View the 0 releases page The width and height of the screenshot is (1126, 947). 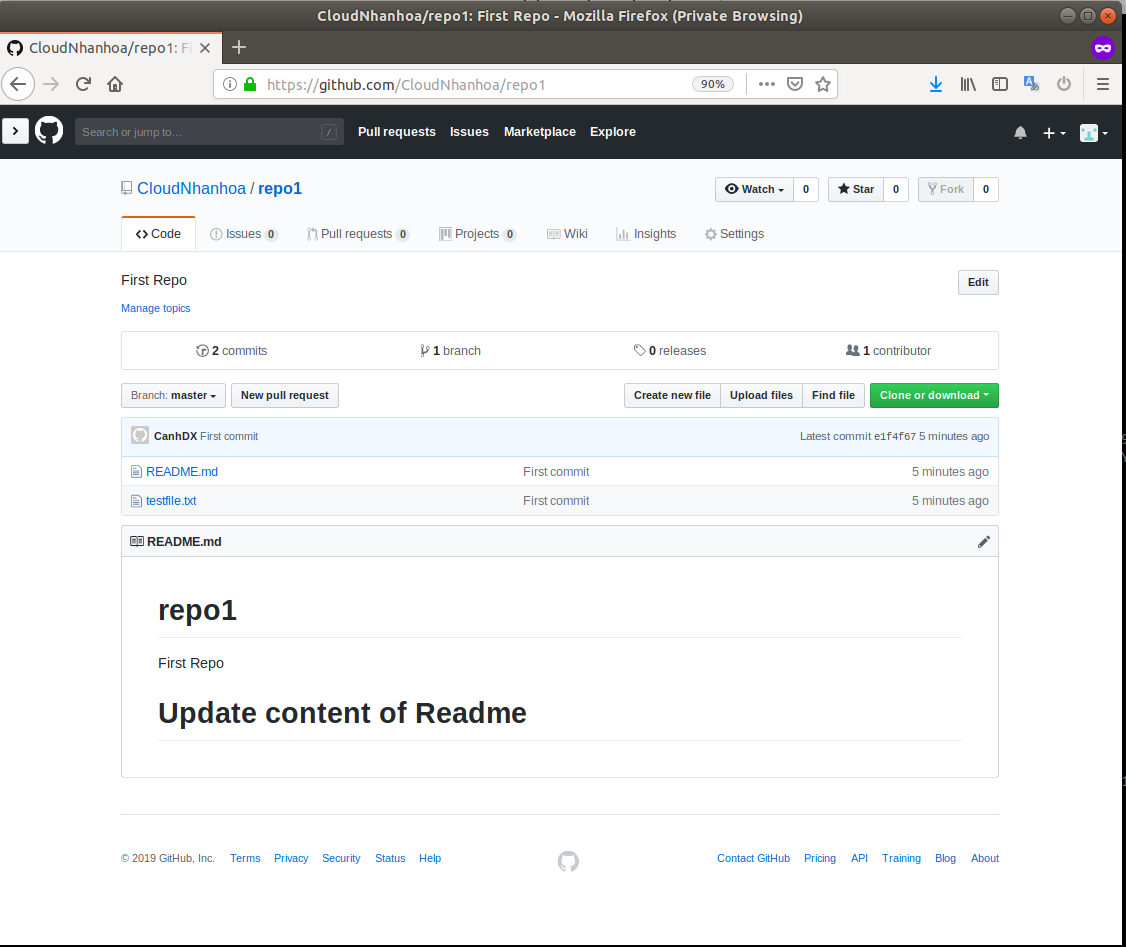(x=669, y=350)
